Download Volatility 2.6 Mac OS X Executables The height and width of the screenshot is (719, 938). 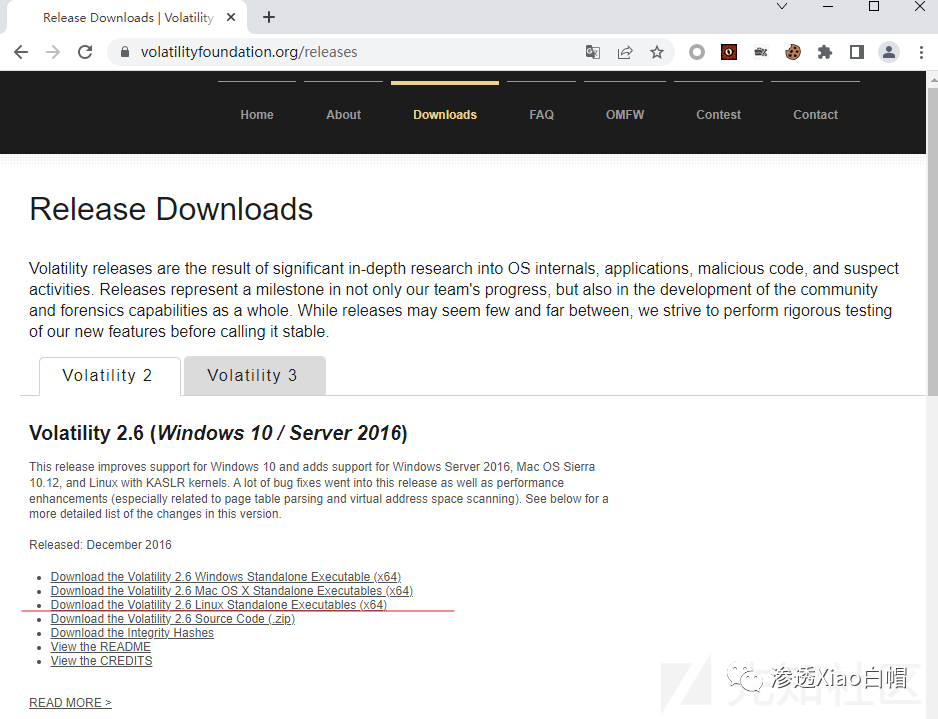(232, 591)
